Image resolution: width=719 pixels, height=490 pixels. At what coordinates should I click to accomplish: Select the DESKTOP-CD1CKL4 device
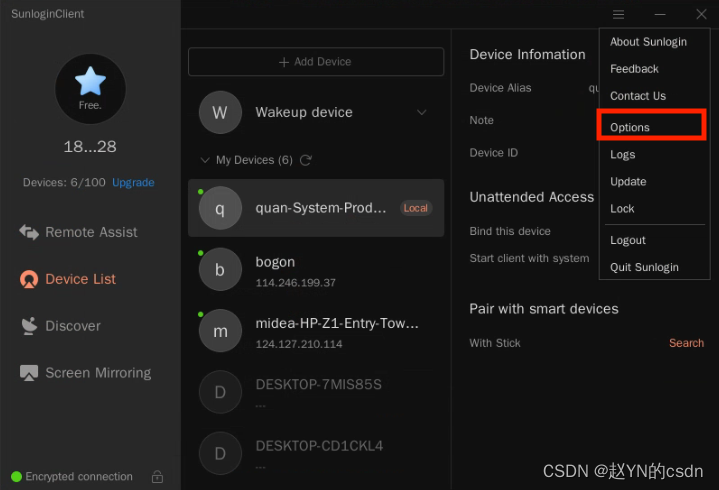tap(316, 454)
